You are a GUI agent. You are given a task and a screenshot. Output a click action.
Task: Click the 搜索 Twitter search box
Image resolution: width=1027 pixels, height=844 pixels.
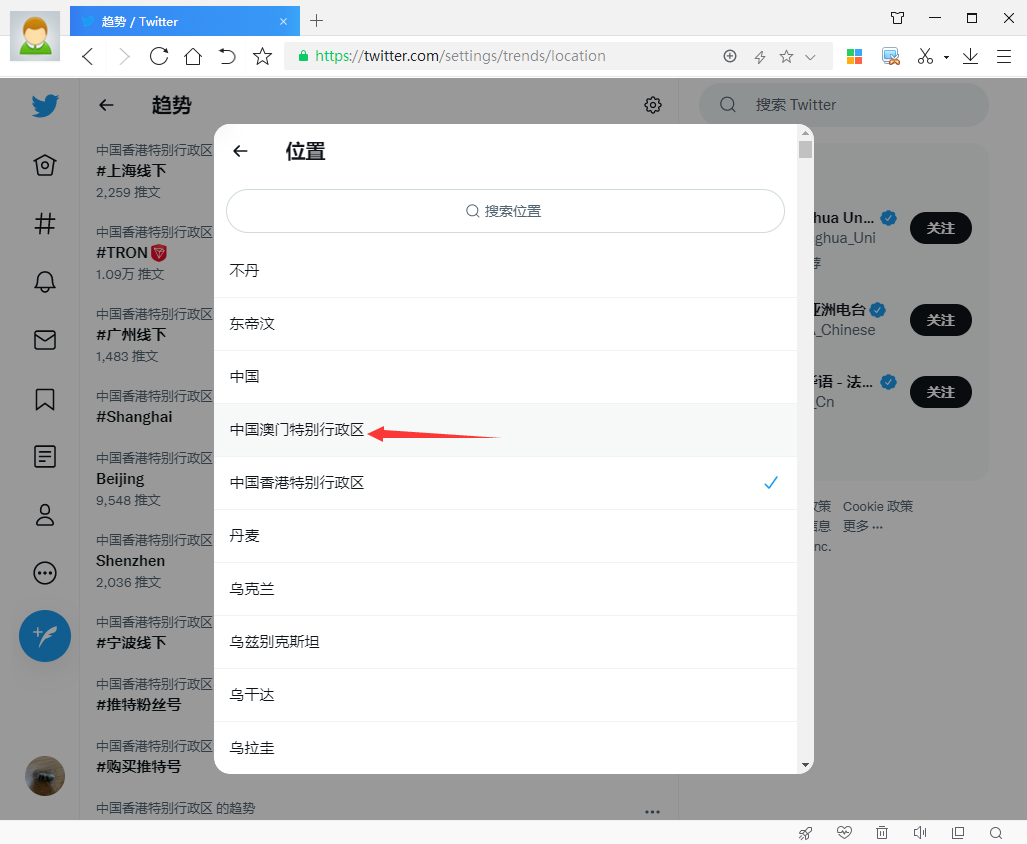844,105
